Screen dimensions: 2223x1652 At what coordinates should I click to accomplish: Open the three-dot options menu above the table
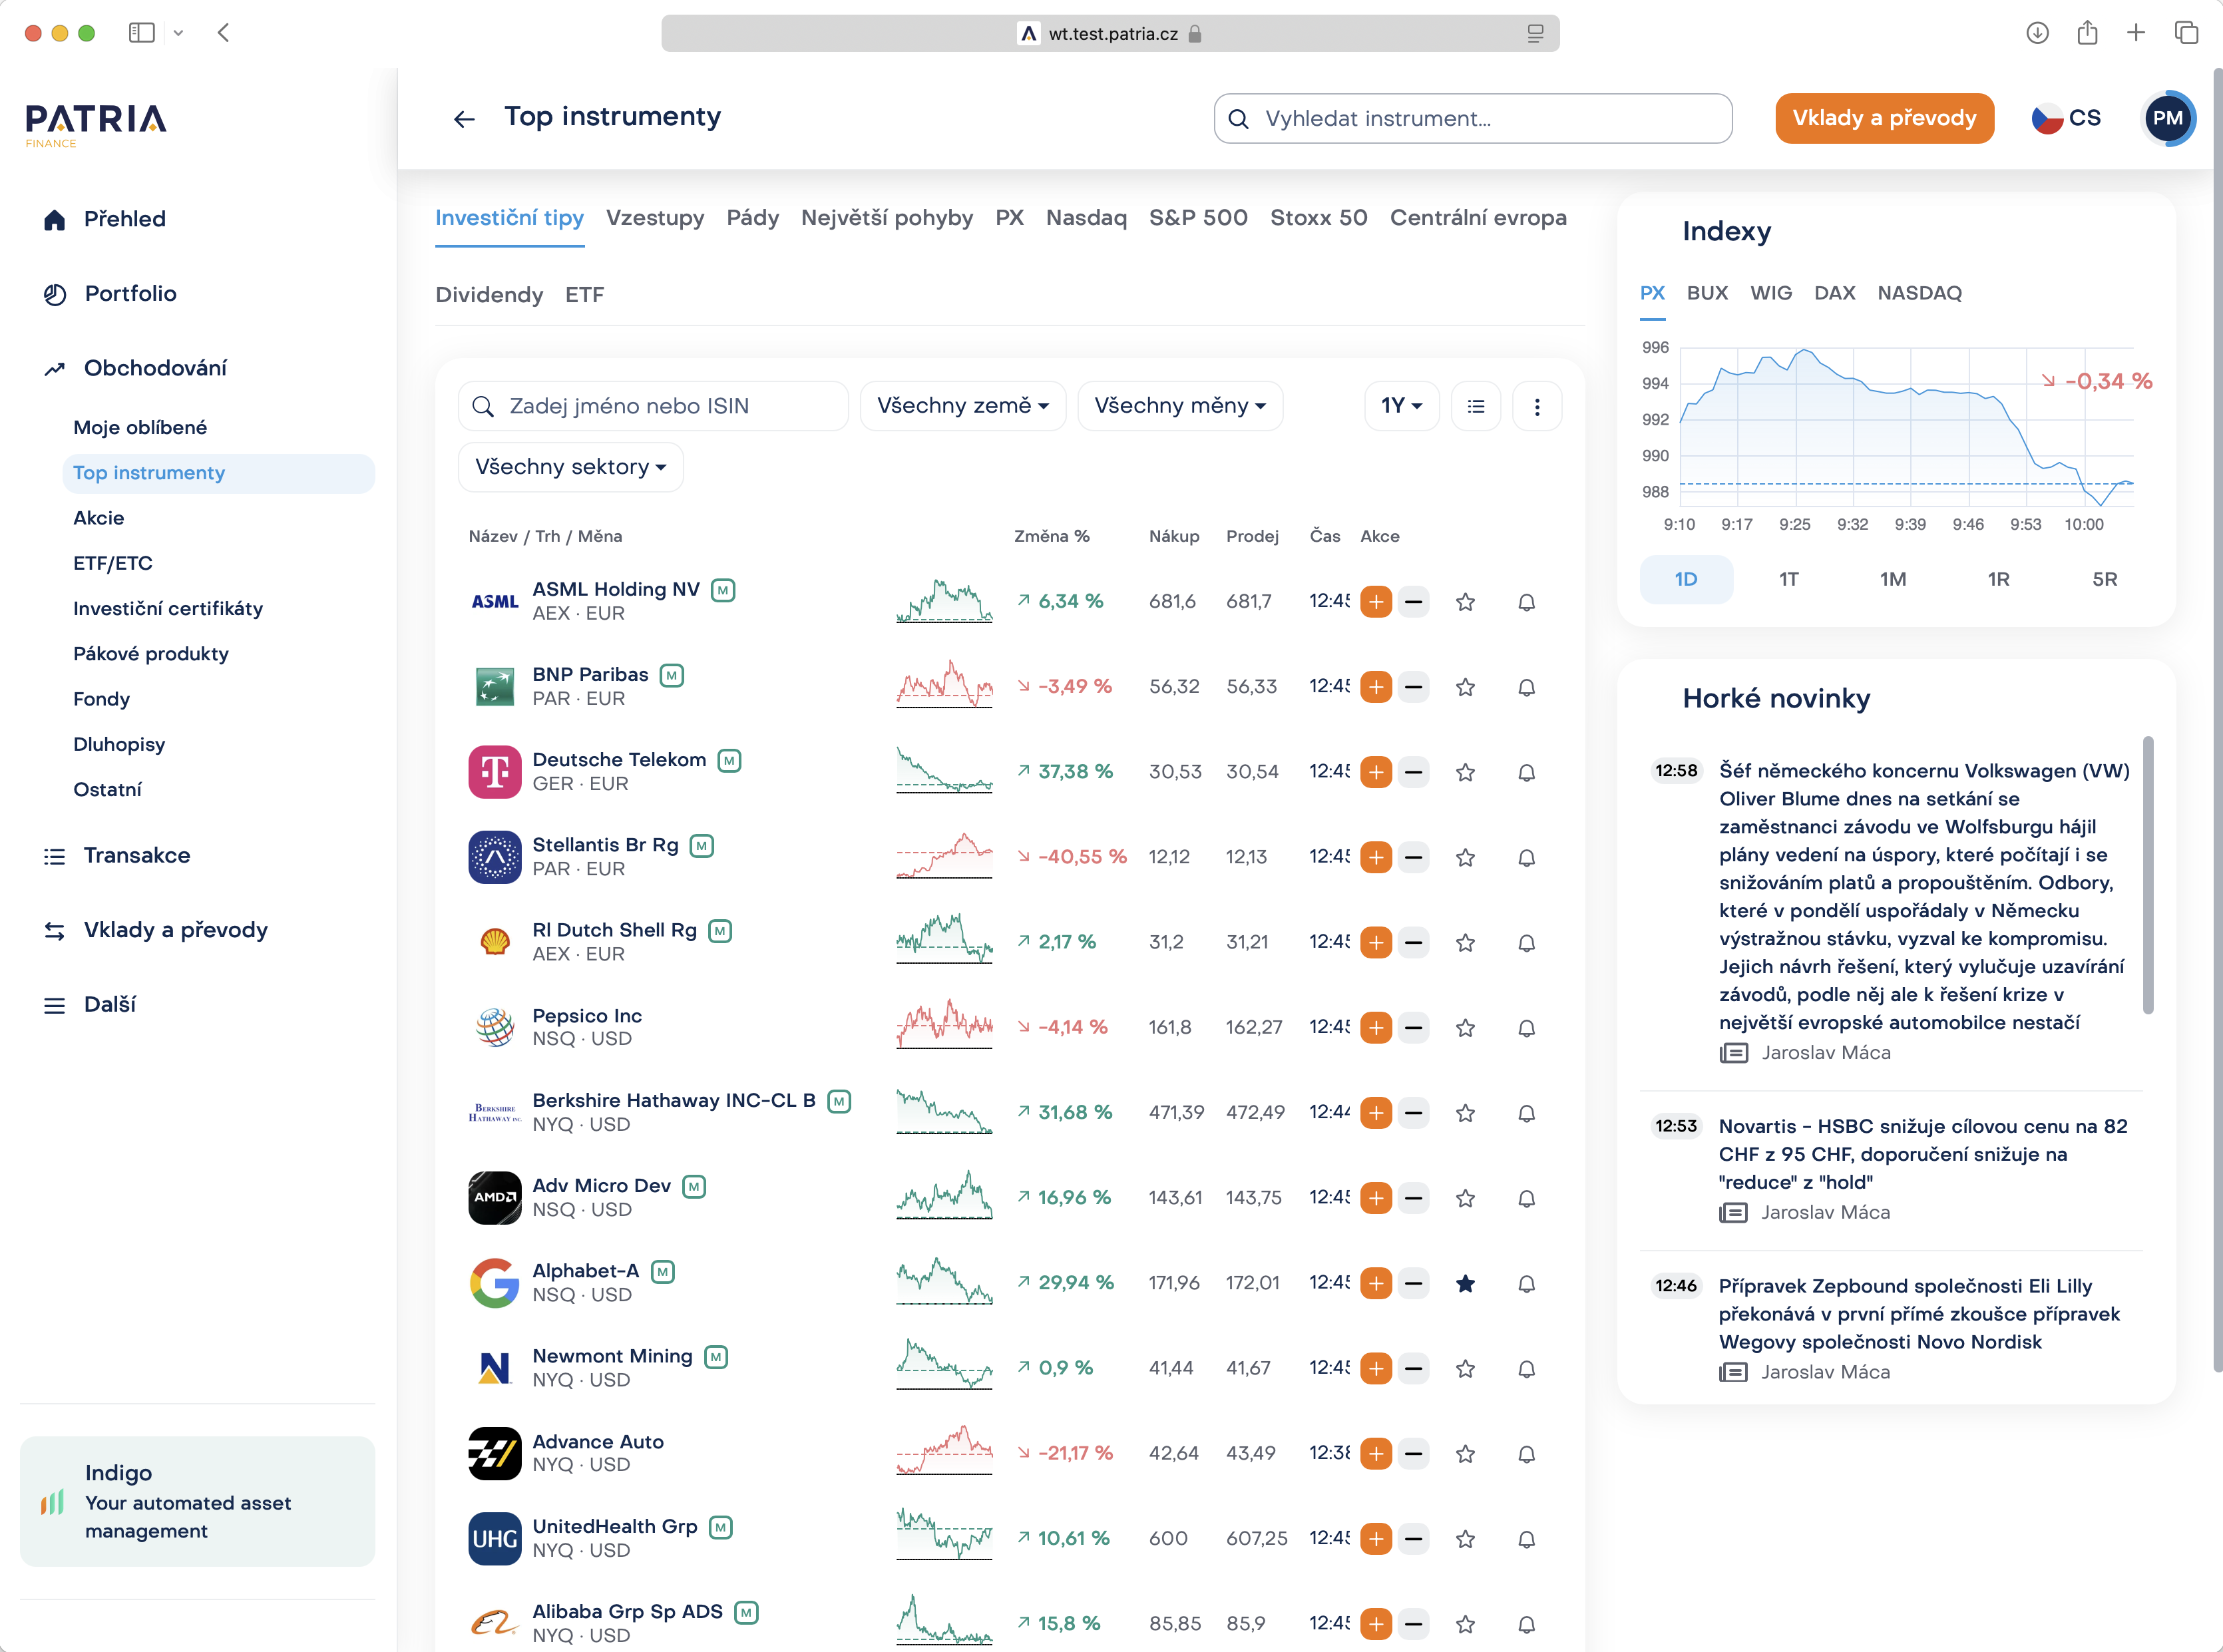pyautogui.click(x=1537, y=406)
